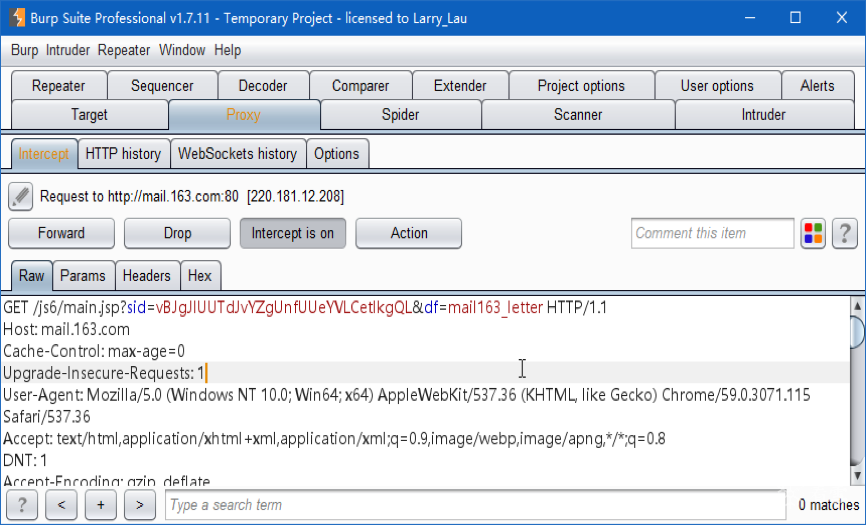Click the request scrollbar up arrow
866x525 pixels.
tap(857, 306)
